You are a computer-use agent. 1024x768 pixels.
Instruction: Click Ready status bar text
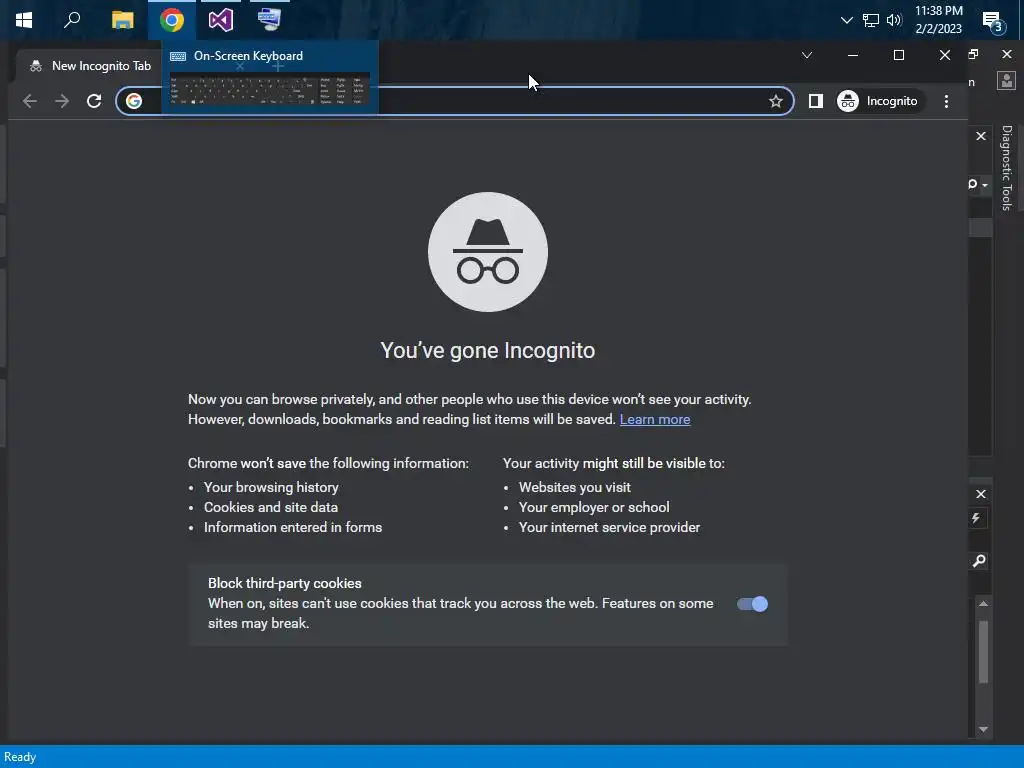(20, 757)
